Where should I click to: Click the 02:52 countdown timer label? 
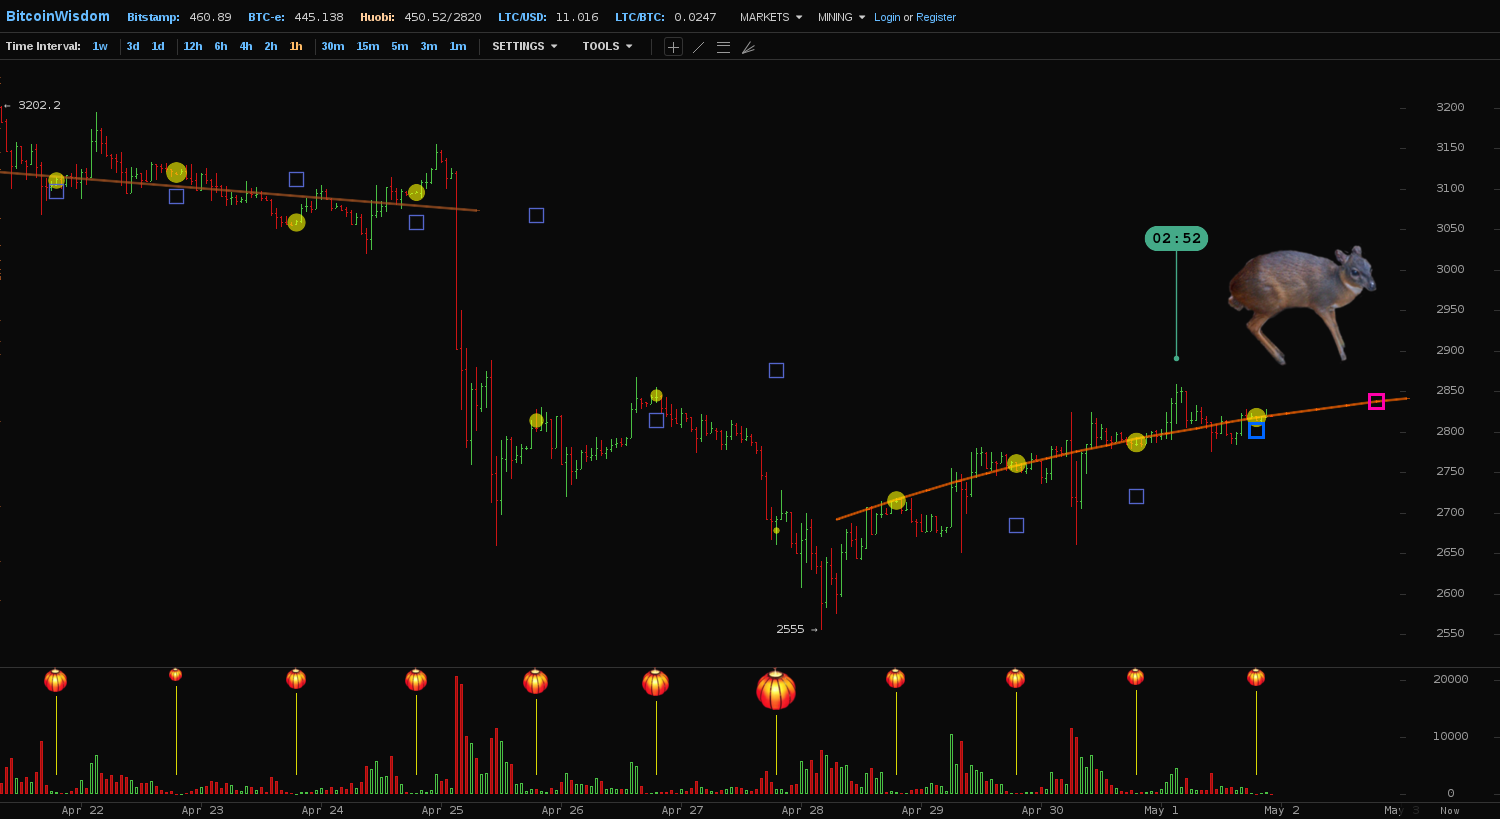point(1176,238)
